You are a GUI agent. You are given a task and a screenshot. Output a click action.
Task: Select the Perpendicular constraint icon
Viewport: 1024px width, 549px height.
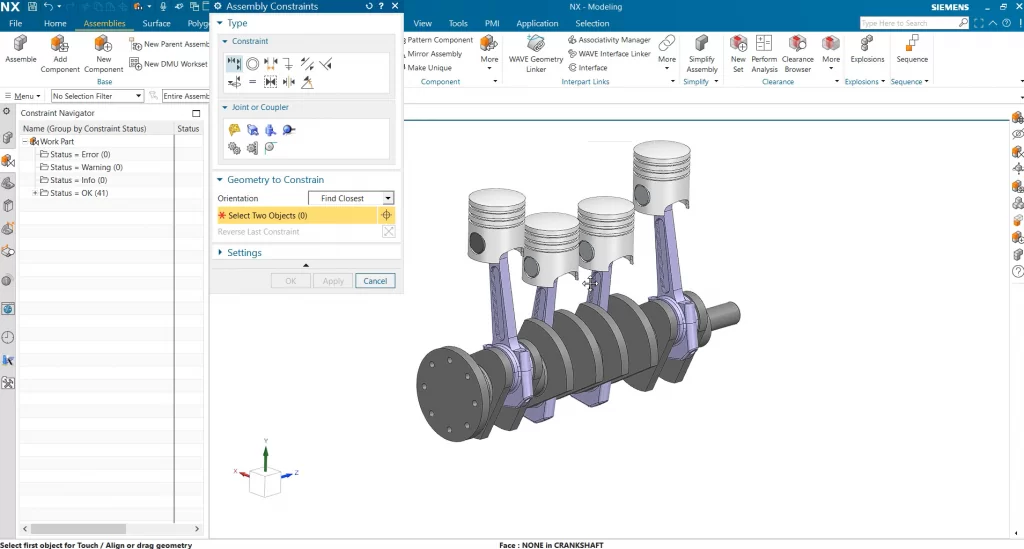[325, 63]
